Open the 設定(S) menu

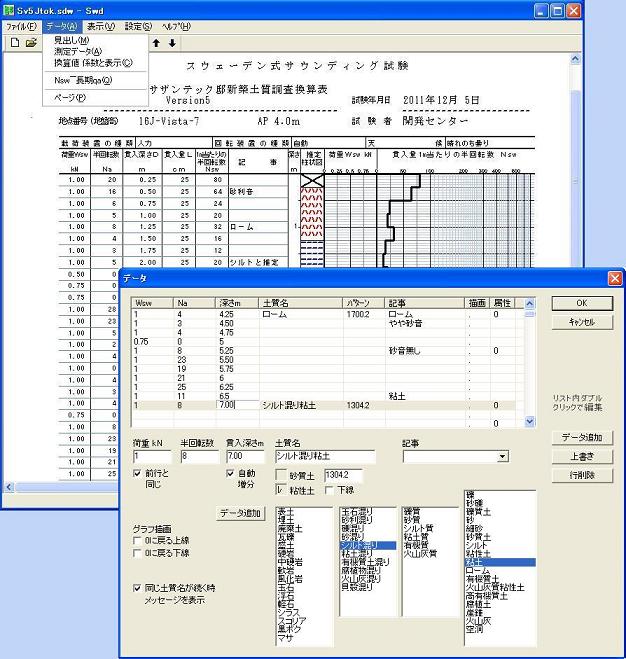coord(138,26)
